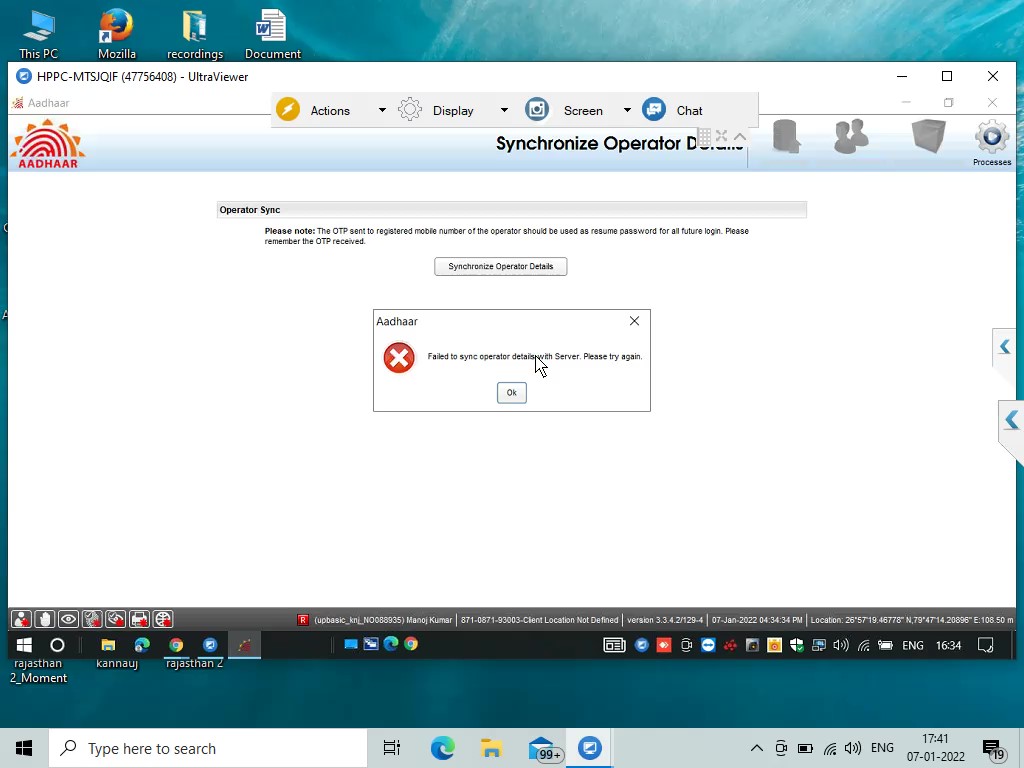
Task: Expand the upper side-panel arrow on right edge
Action: 1005,347
